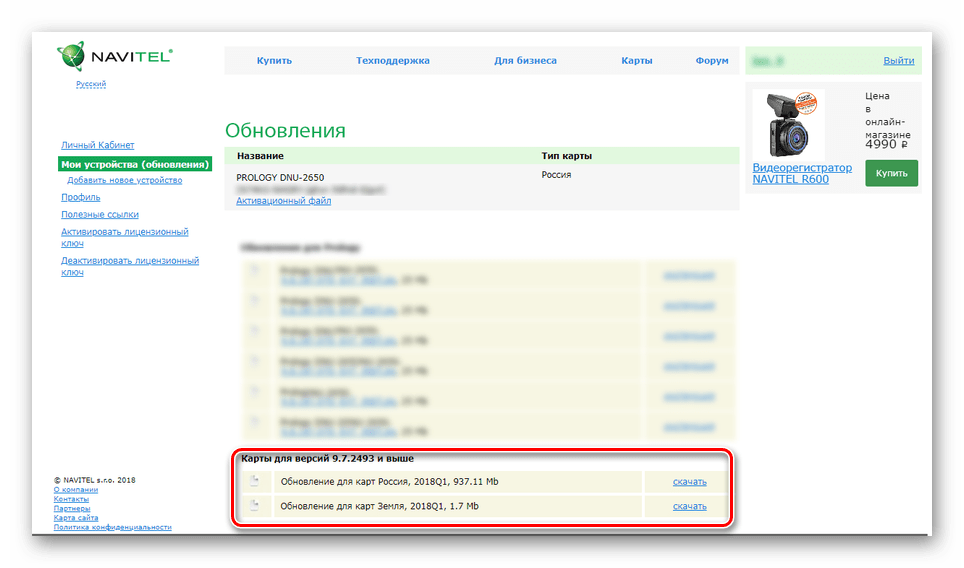The width and height of the screenshot is (964, 568).
Task: Click the file icon beside Россия map update
Action: click(x=255, y=481)
